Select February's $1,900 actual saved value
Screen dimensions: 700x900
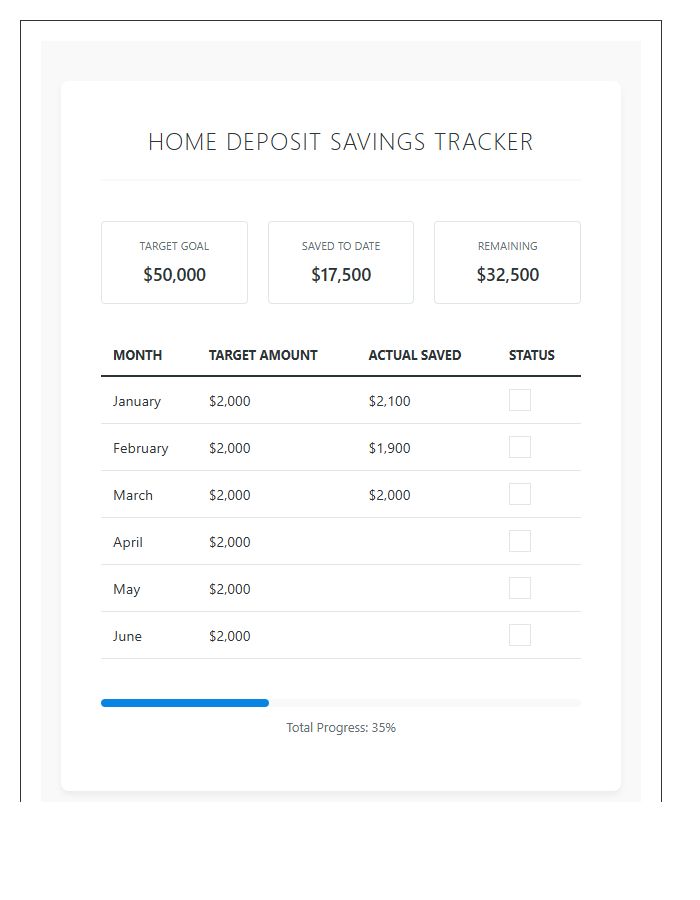(389, 448)
